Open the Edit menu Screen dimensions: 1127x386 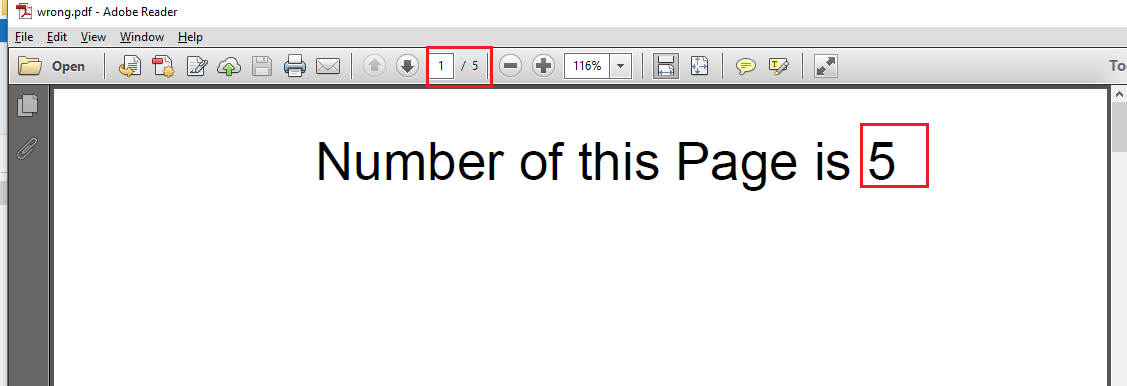click(57, 37)
